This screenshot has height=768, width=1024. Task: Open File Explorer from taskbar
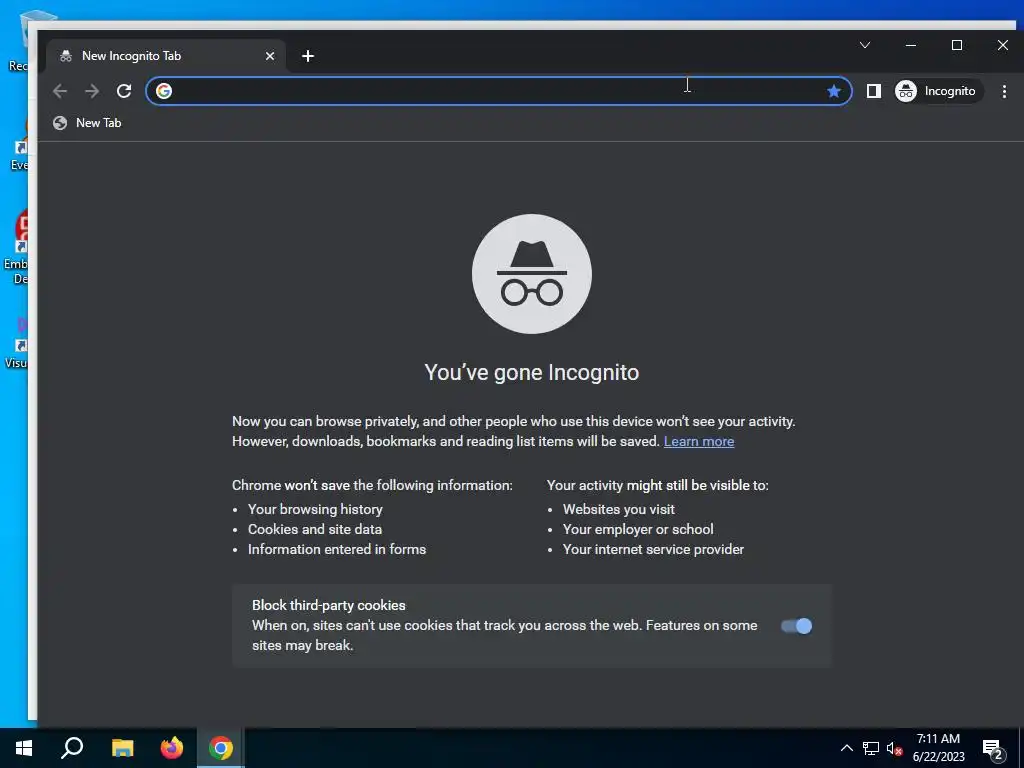(122, 748)
